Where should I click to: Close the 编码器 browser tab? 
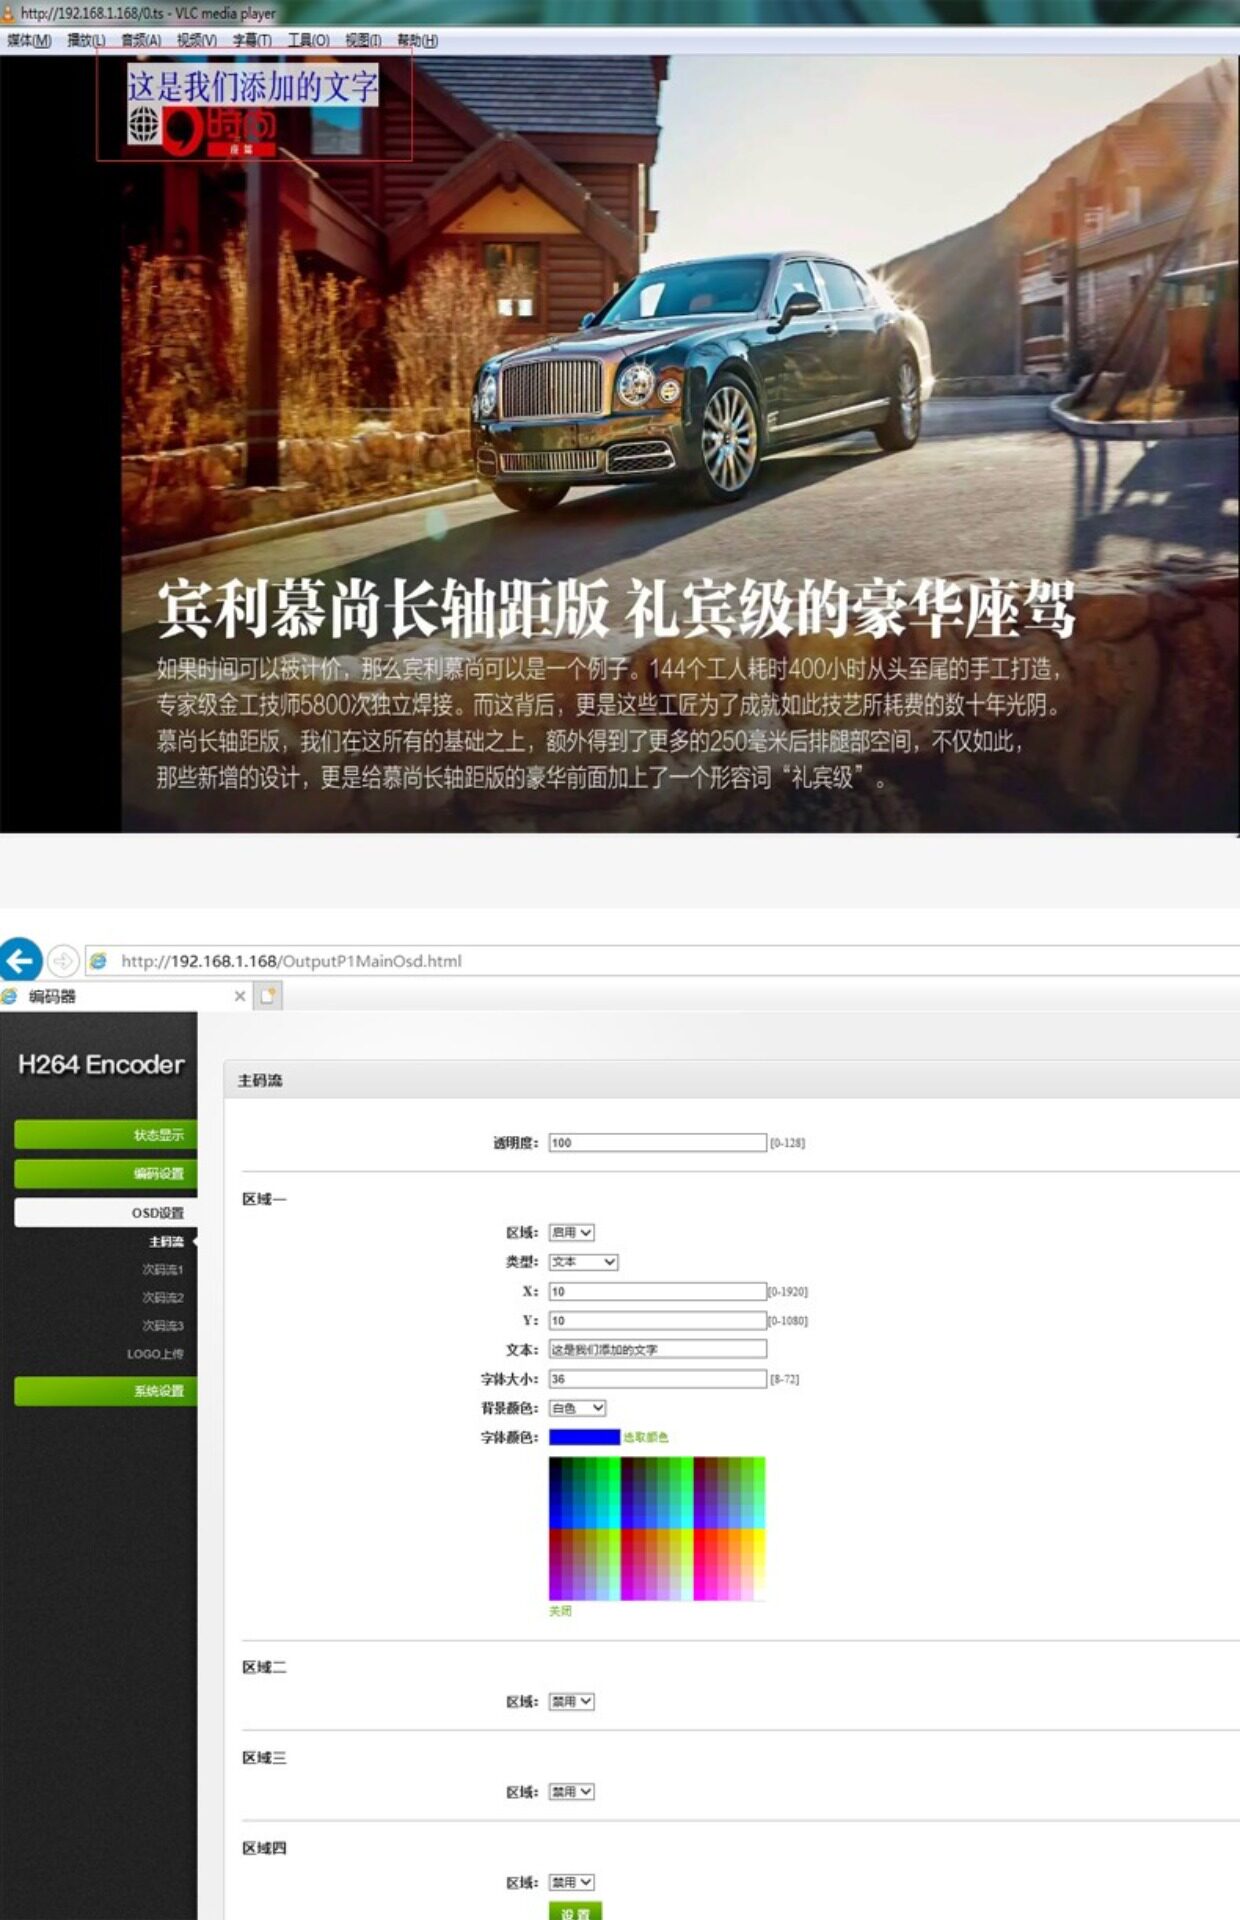coord(240,996)
